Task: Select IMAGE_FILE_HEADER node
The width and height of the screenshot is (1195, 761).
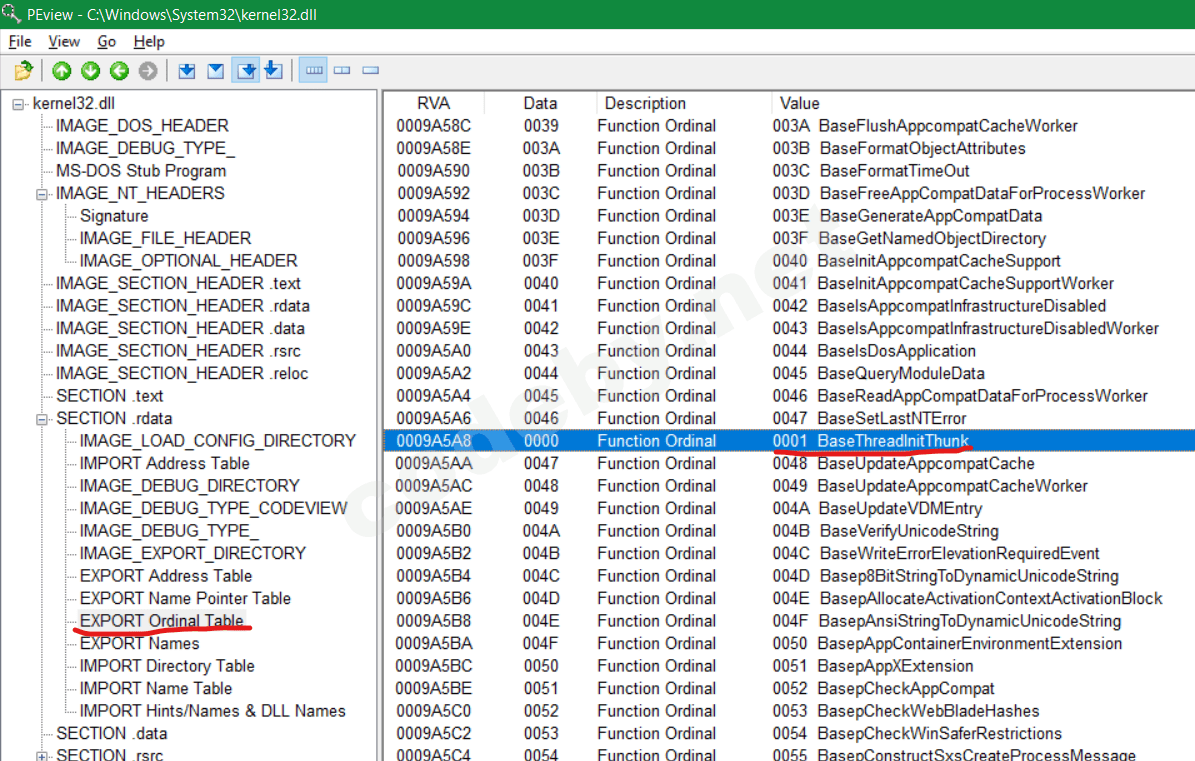Action: (x=165, y=238)
